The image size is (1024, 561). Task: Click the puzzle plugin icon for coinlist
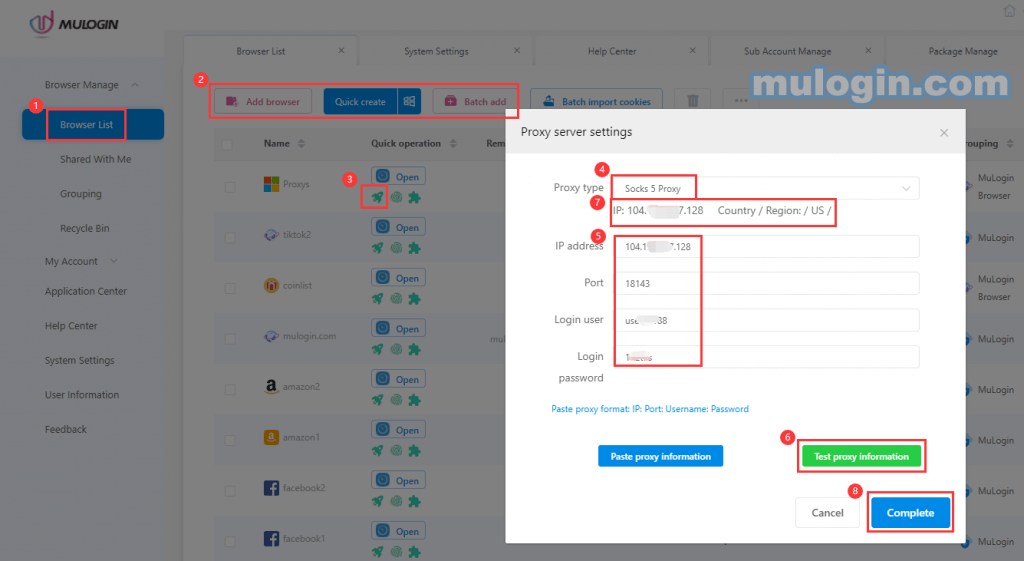pos(414,298)
